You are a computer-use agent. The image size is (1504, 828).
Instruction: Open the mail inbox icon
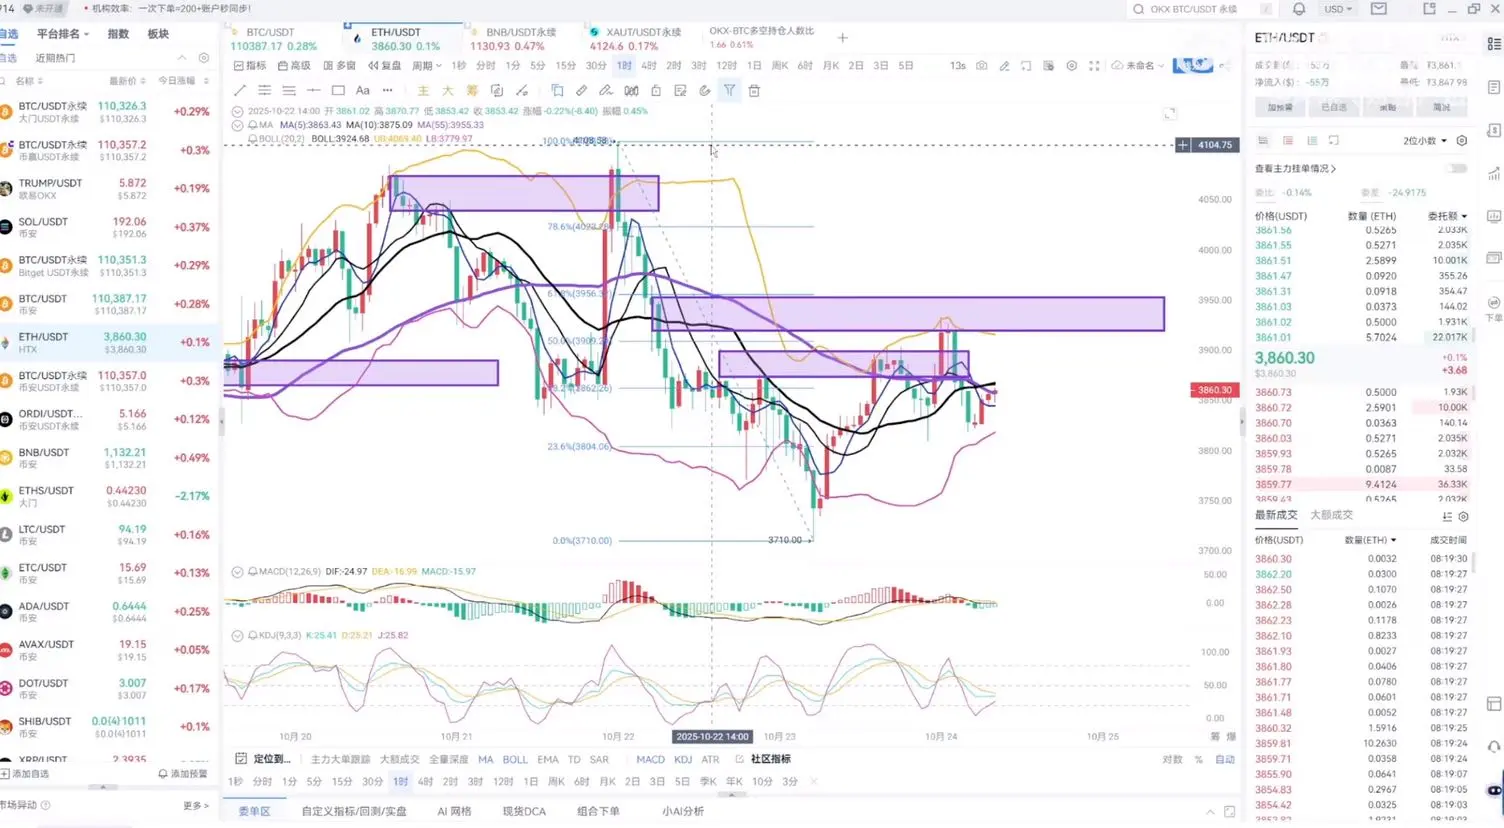point(1379,9)
